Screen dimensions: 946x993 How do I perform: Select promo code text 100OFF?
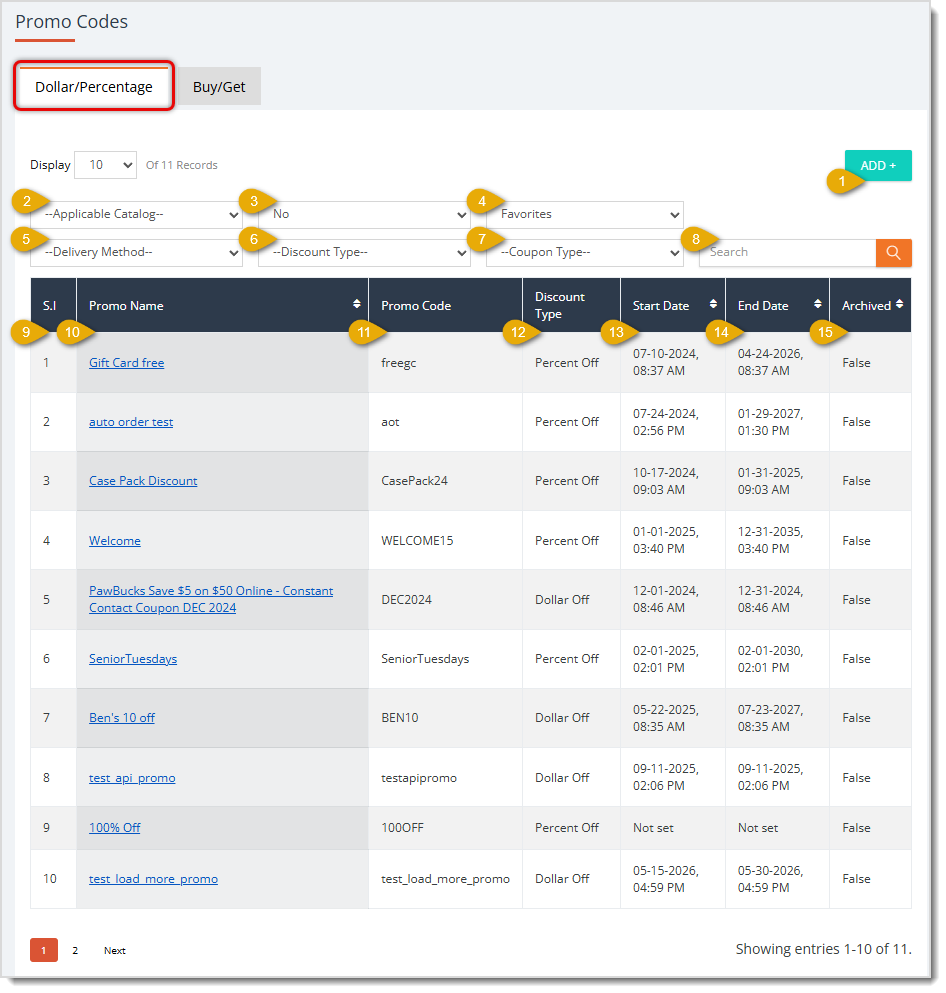click(402, 828)
